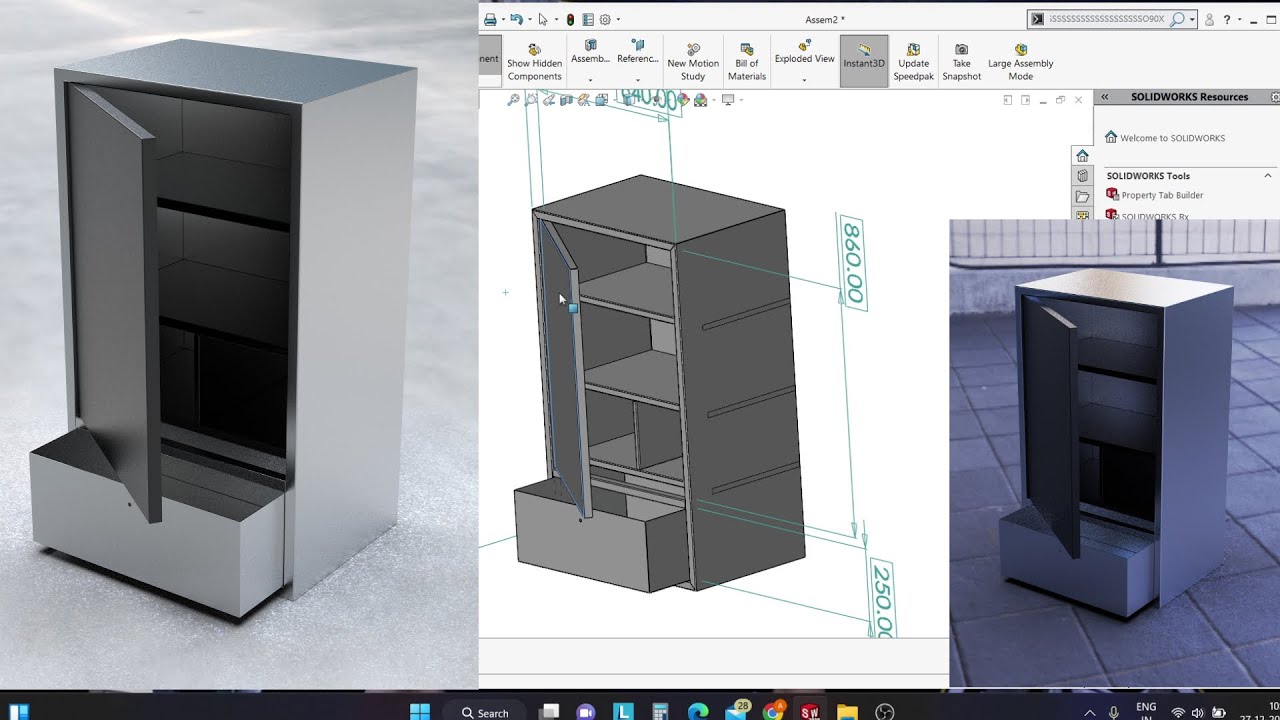Click the Exploded View tool
1280x720 pixels.
804,52
